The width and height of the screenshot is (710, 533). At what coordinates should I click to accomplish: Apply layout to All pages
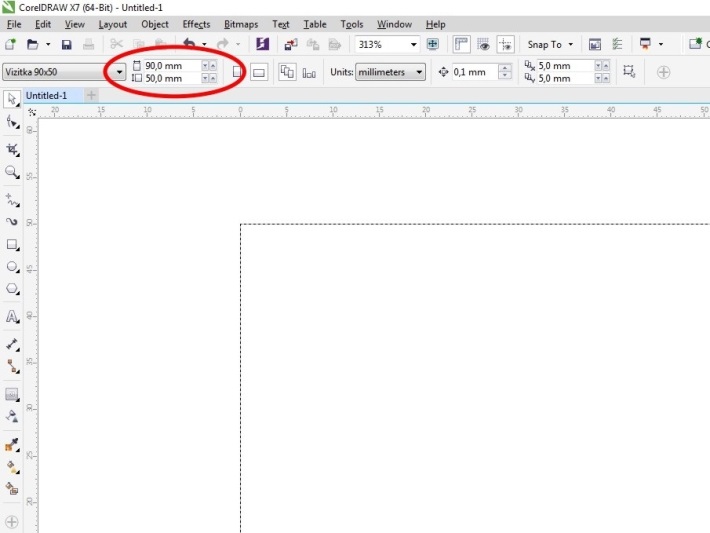(287, 72)
